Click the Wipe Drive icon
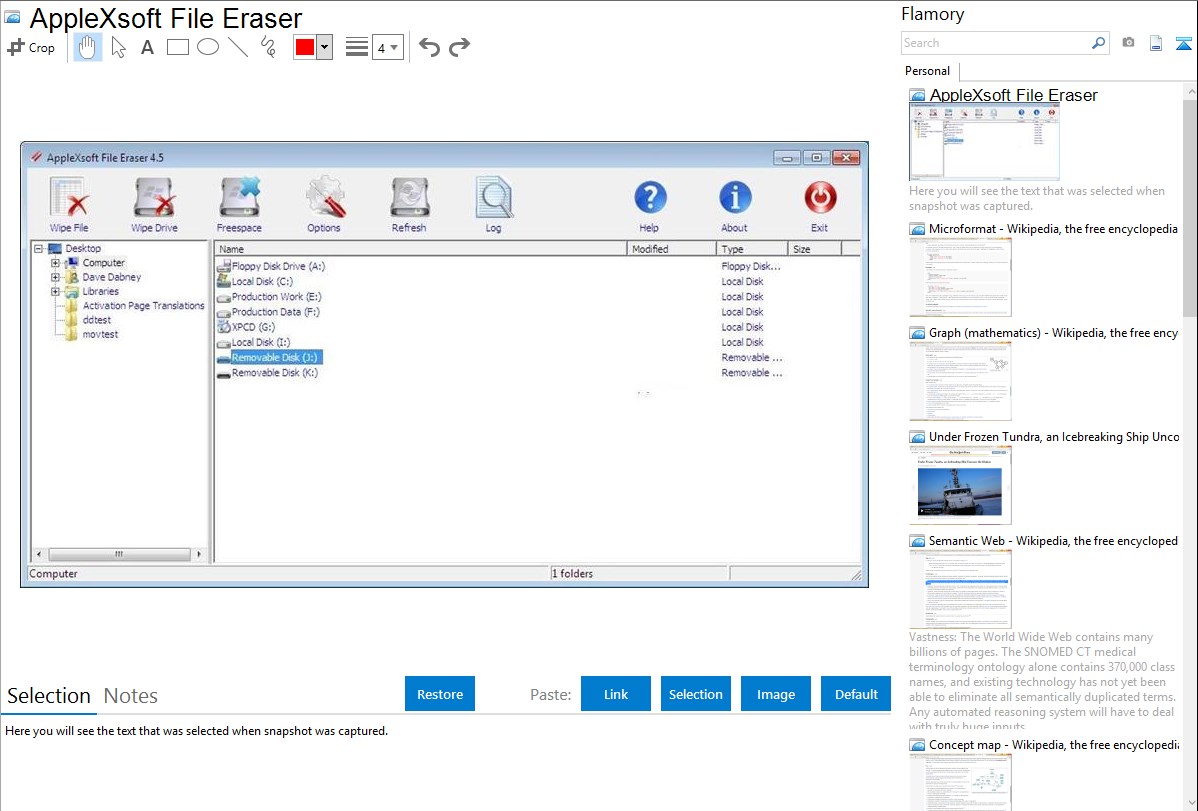 (154, 204)
